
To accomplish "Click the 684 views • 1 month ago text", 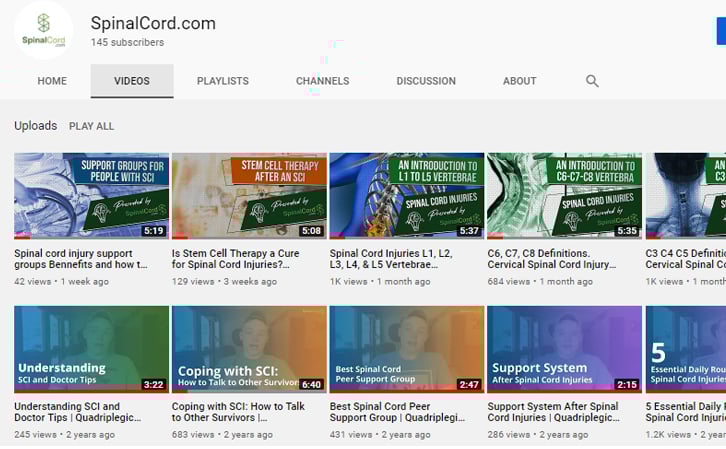I will pos(540,281).
